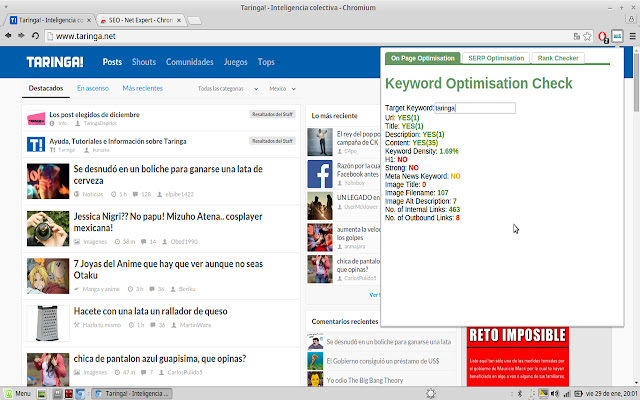Click the T! icon beside the Ayuda post
Image resolution: width=640 pixels, height=400 pixels.
[x=36, y=144]
